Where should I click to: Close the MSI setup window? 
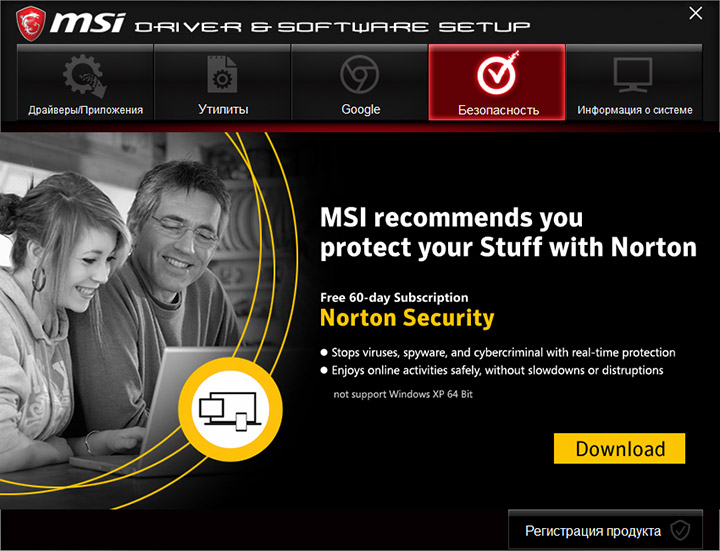(696, 13)
